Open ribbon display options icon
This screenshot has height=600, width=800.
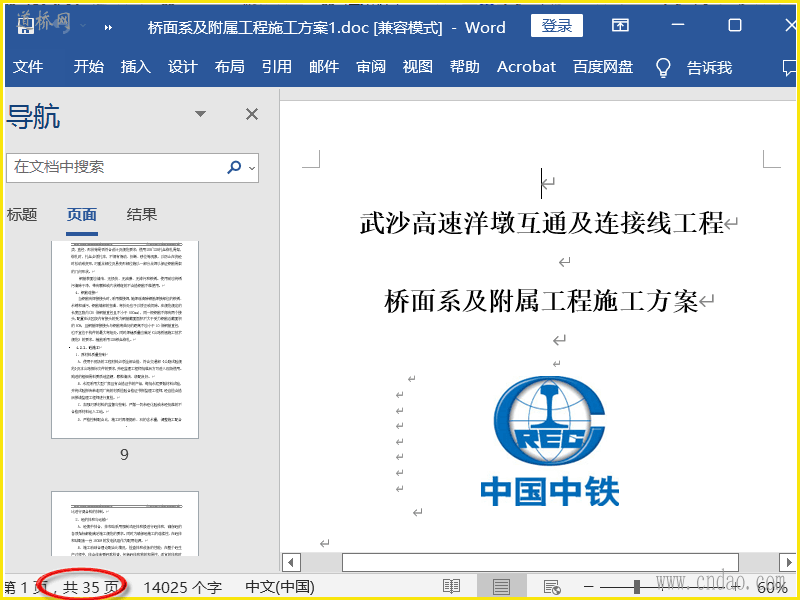(620, 25)
